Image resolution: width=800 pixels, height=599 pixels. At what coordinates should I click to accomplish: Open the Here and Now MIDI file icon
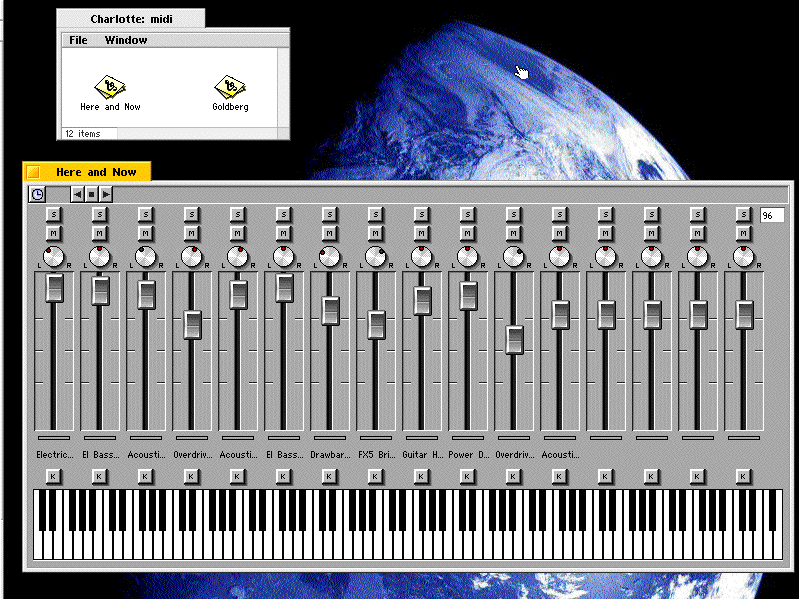click(x=109, y=87)
